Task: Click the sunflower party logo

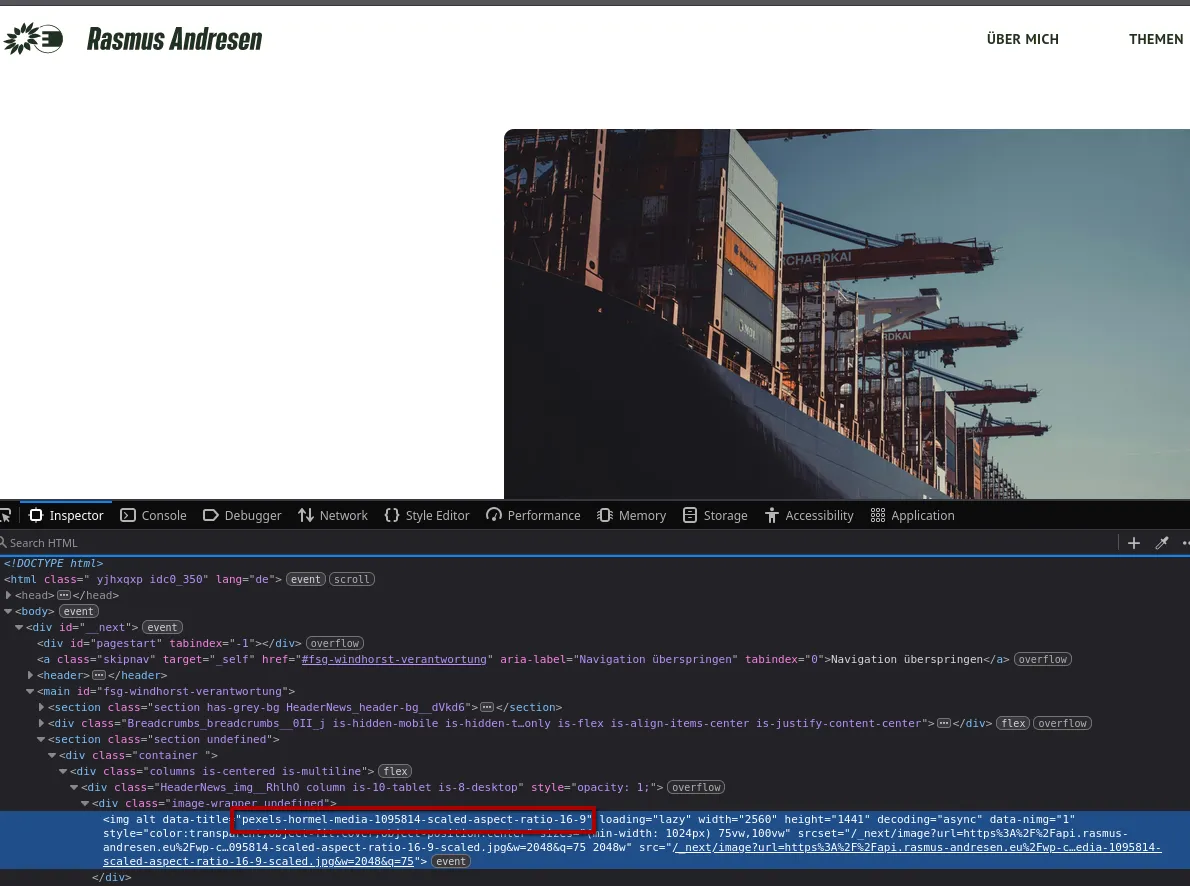Action: 33,39
